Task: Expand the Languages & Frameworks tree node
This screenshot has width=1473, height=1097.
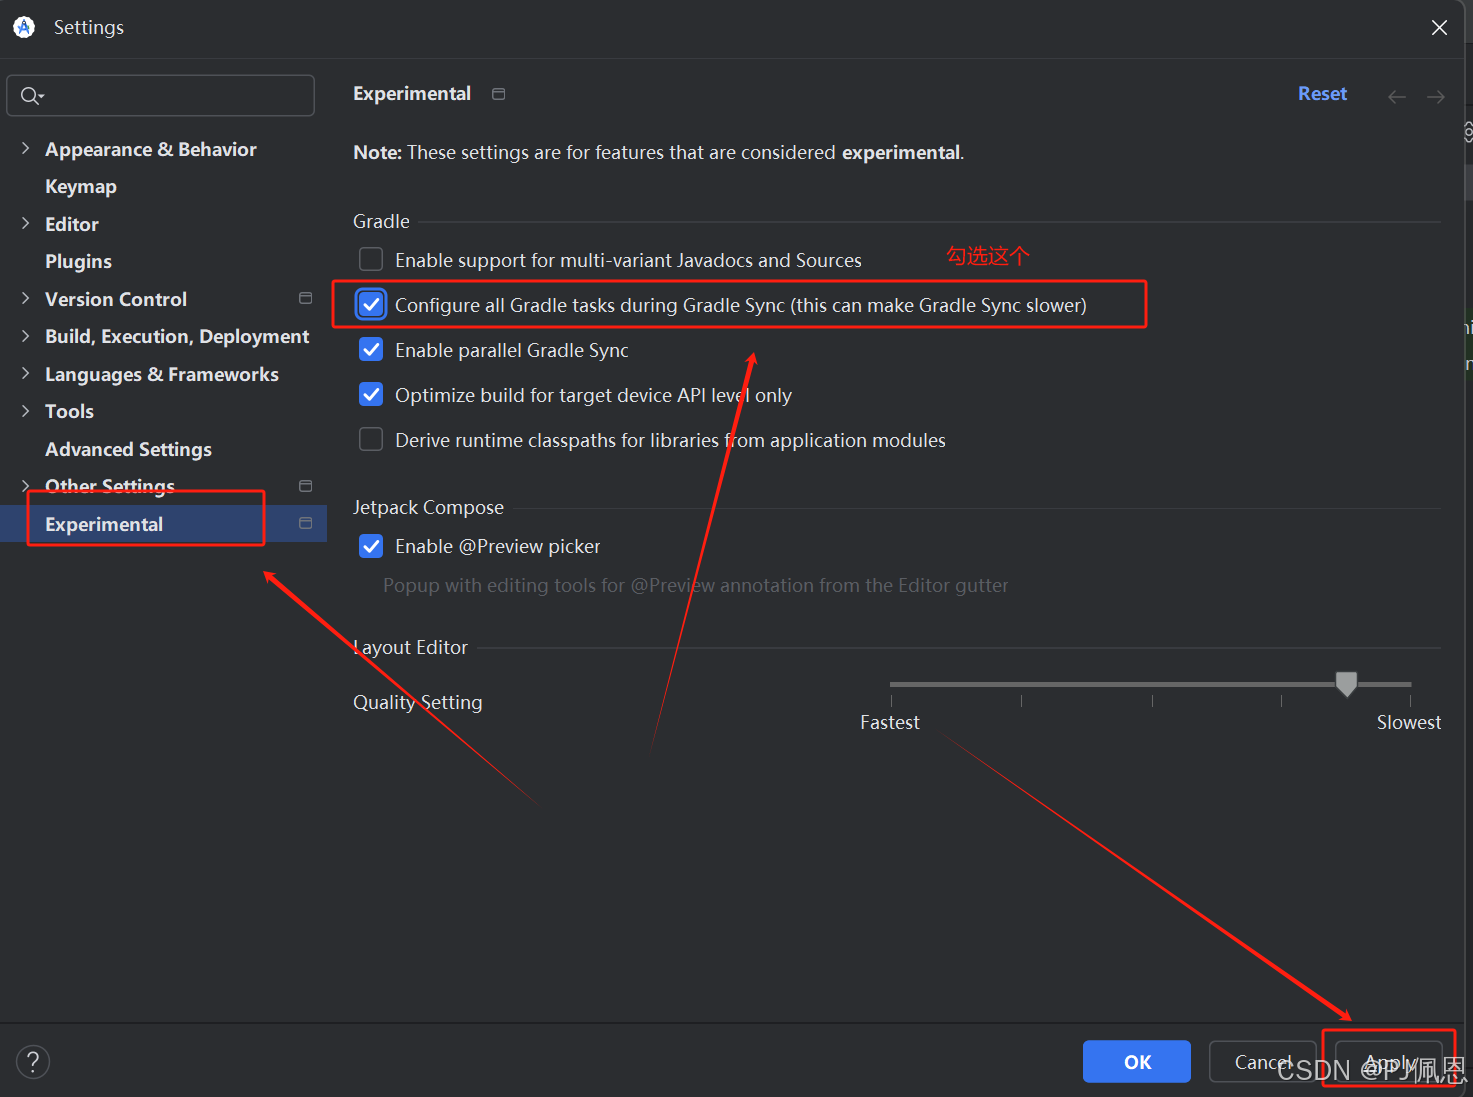Action: 25,373
